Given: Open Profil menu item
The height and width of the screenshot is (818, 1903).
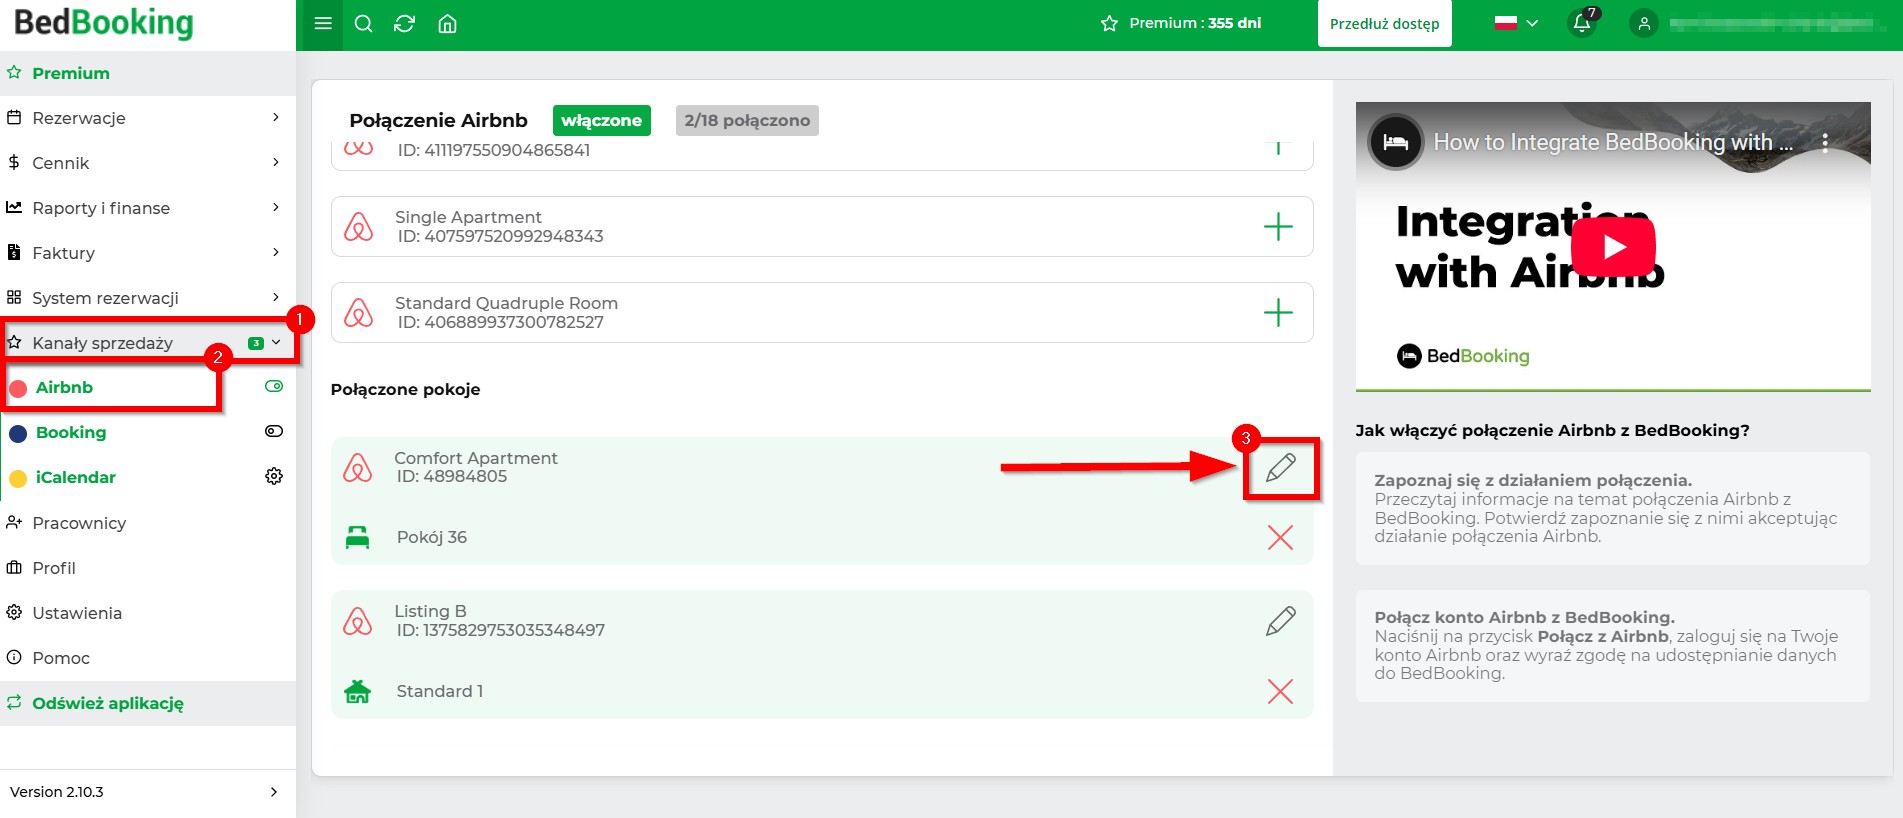Looking at the screenshot, I should pyautogui.click(x=148, y=568).
